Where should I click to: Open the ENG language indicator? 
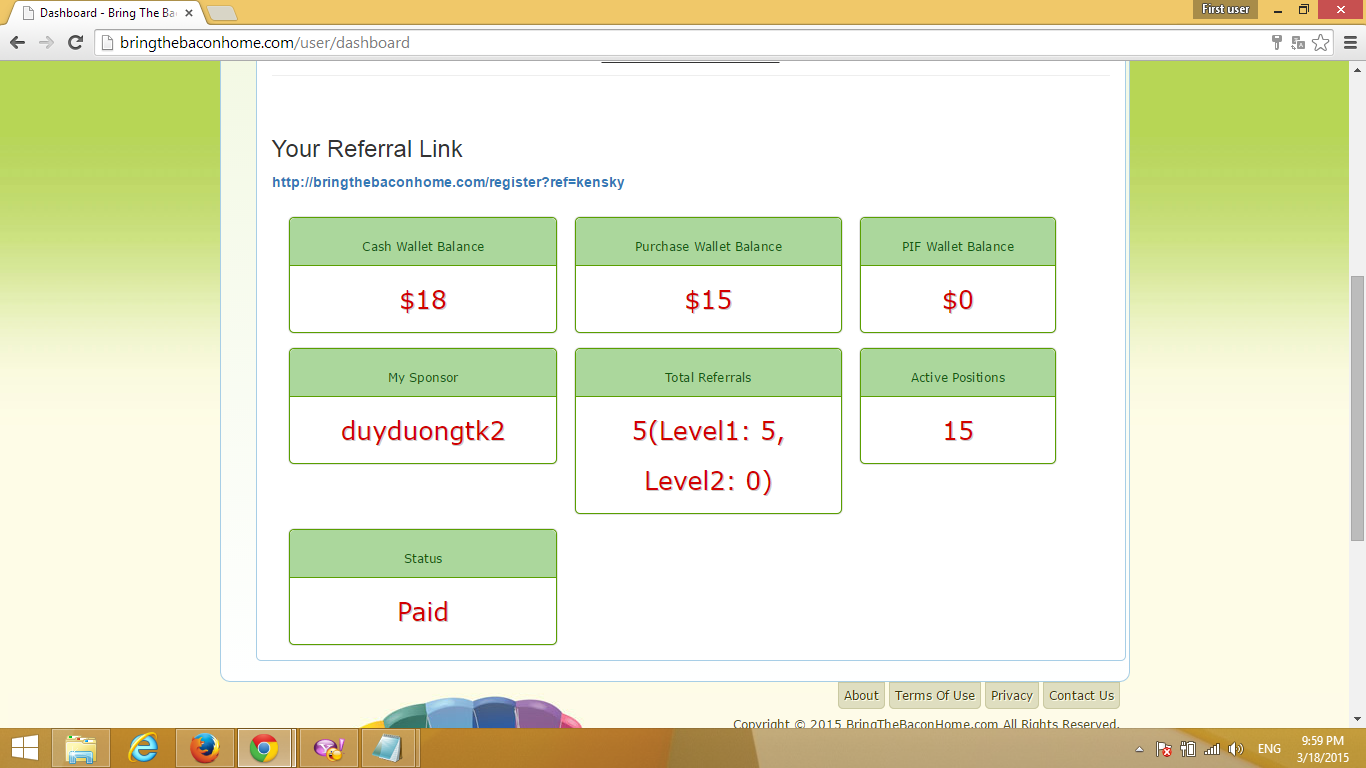pos(1268,748)
